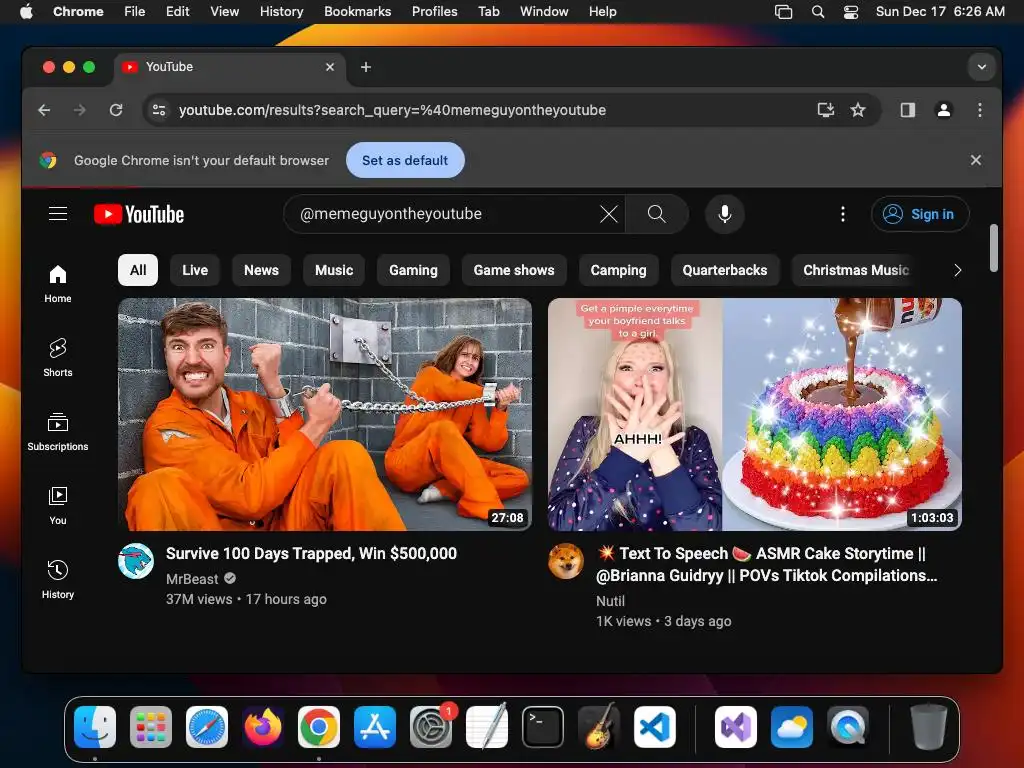Open the Apple menu
This screenshot has height=768, width=1024.
point(26,11)
